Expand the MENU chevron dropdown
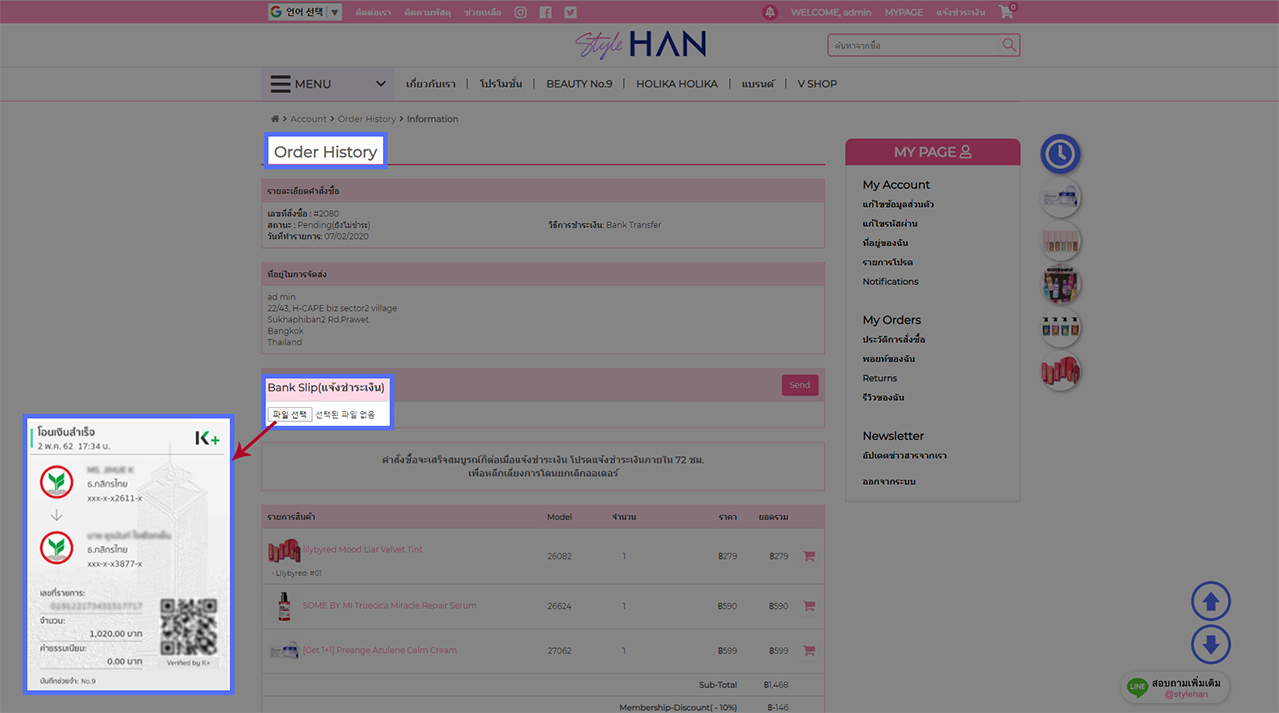1279x713 pixels. (x=380, y=84)
